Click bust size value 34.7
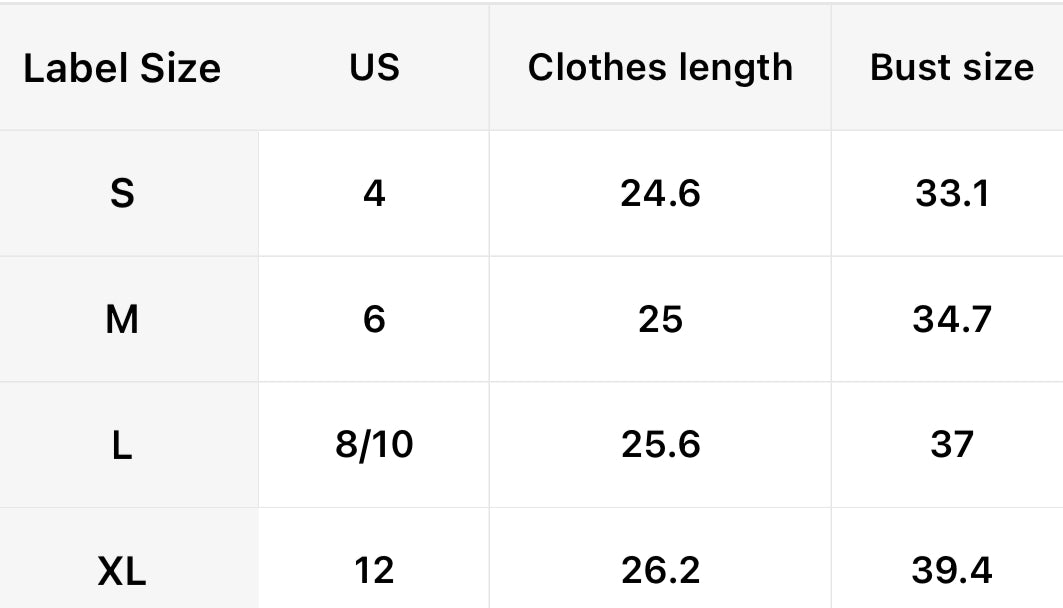 952,319
